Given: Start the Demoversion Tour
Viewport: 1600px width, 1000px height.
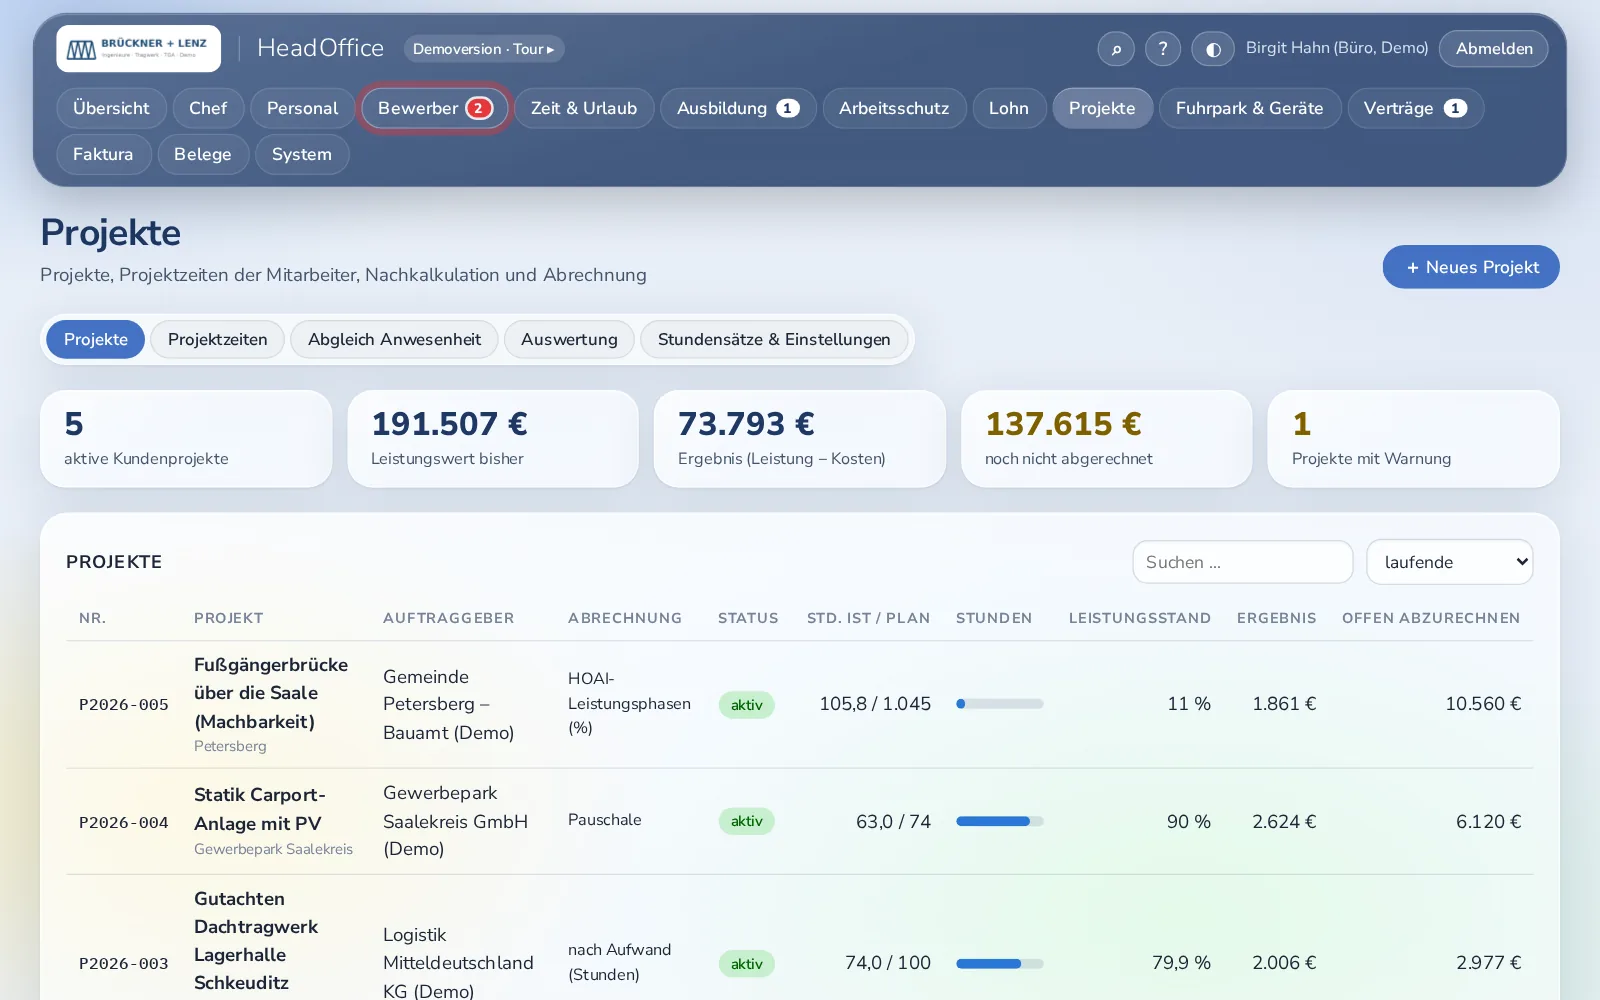Looking at the screenshot, I should (484, 49).
